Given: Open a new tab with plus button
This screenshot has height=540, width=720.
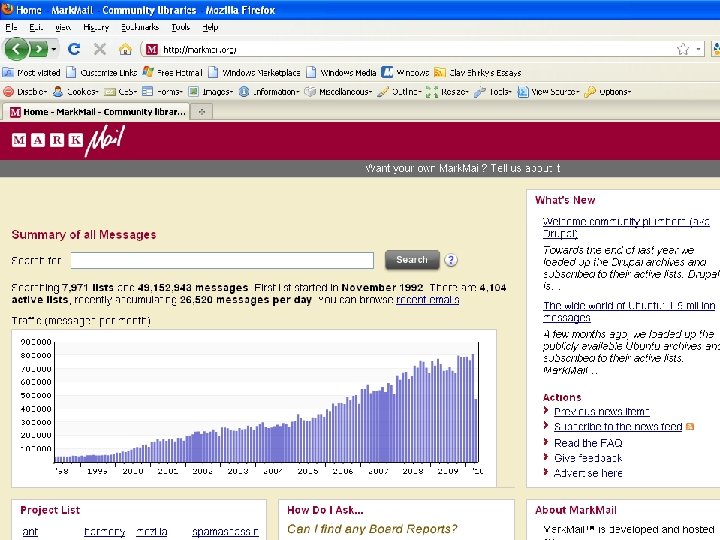Looking at the screenshot, I should (202, 112).
